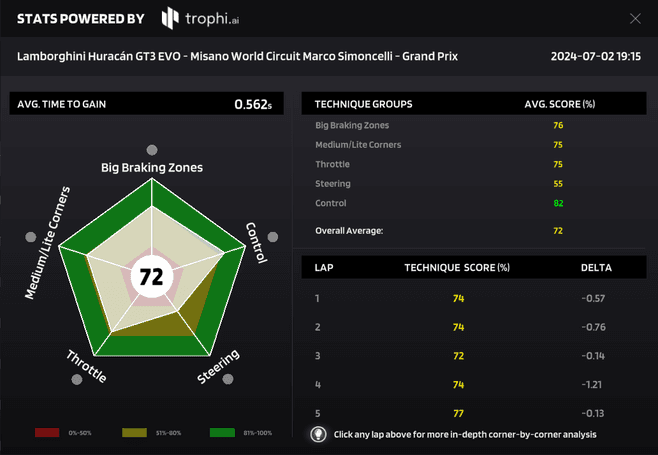Click the trophi.ai logo icon
Screen dimensions: 658x455
coord(170,18)
